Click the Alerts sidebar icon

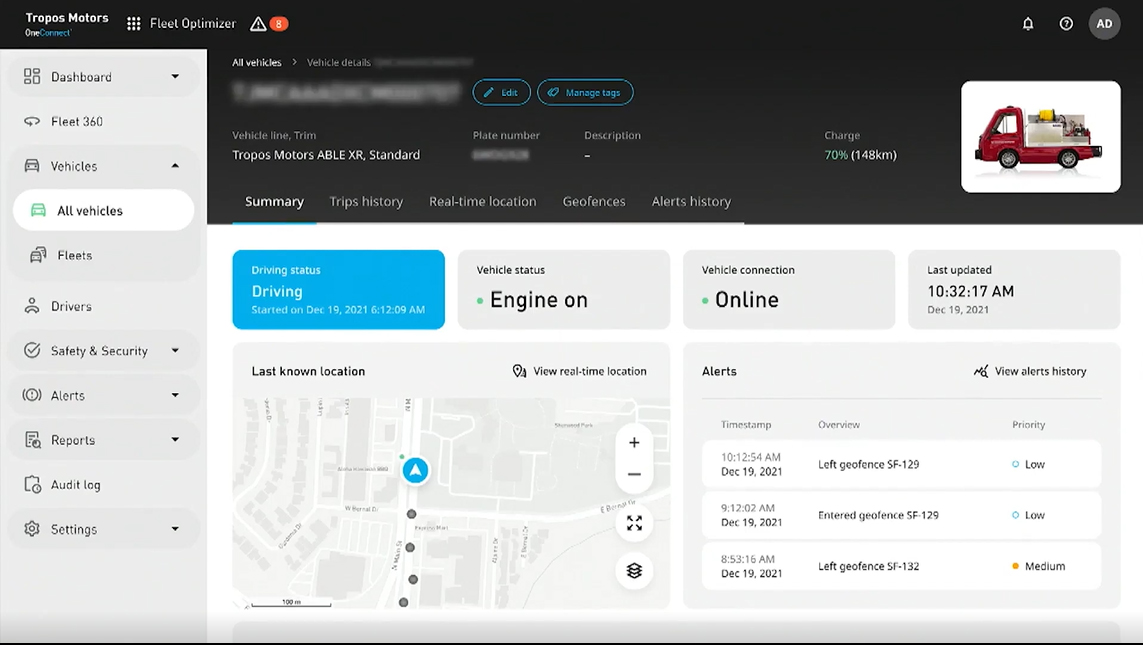tap(32, 395)
